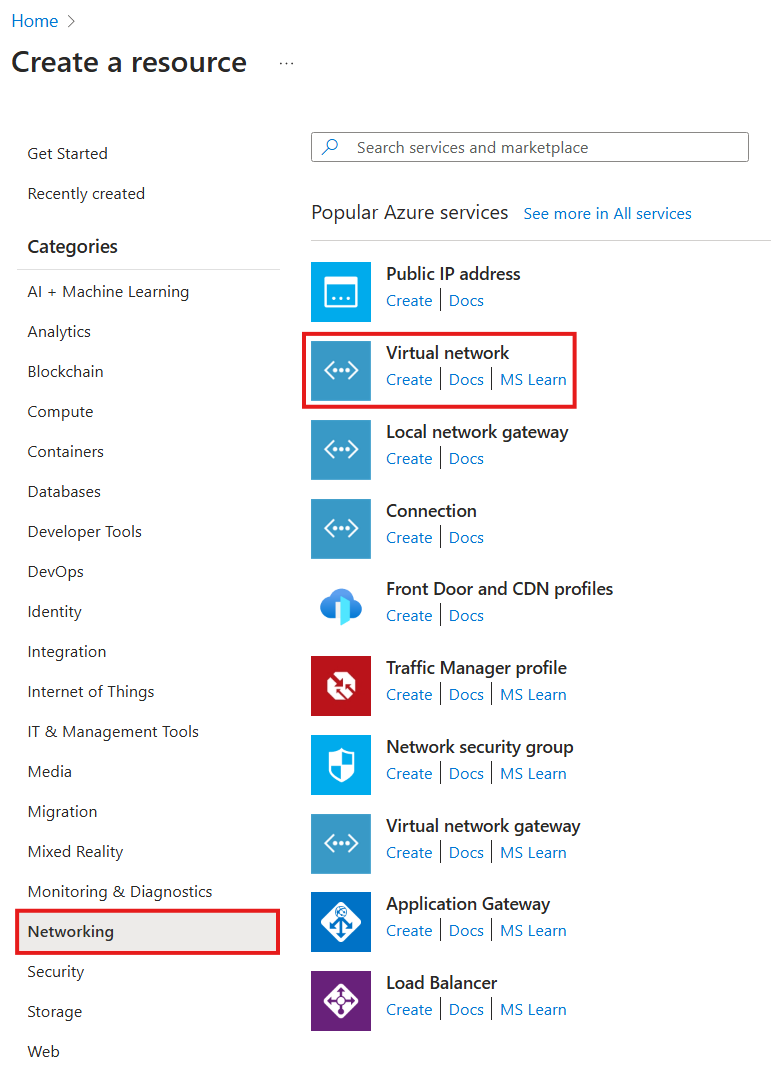Click the Virtual network icon
The image size is (771, 1076).
340,371
